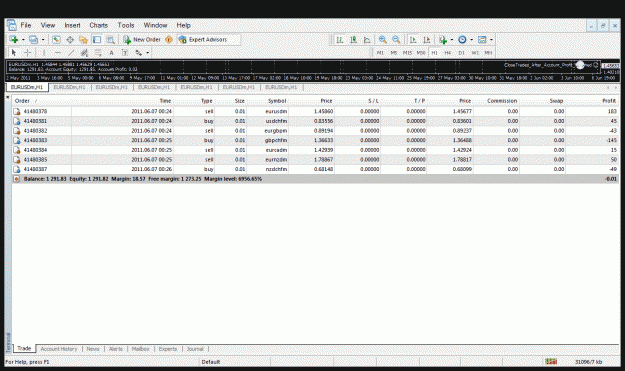Click the Default profile status entry
Viewport: 625px width, 371px height.
click(211, 362)
